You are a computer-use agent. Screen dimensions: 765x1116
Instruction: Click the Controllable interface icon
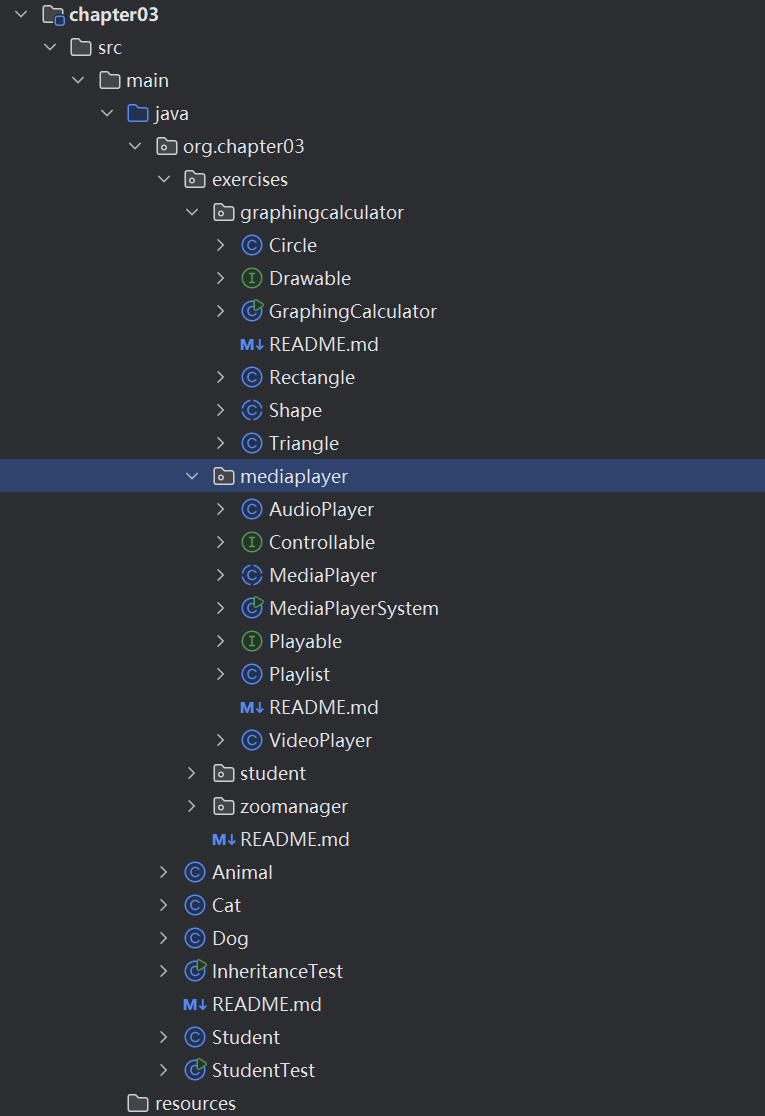(252, 542)
